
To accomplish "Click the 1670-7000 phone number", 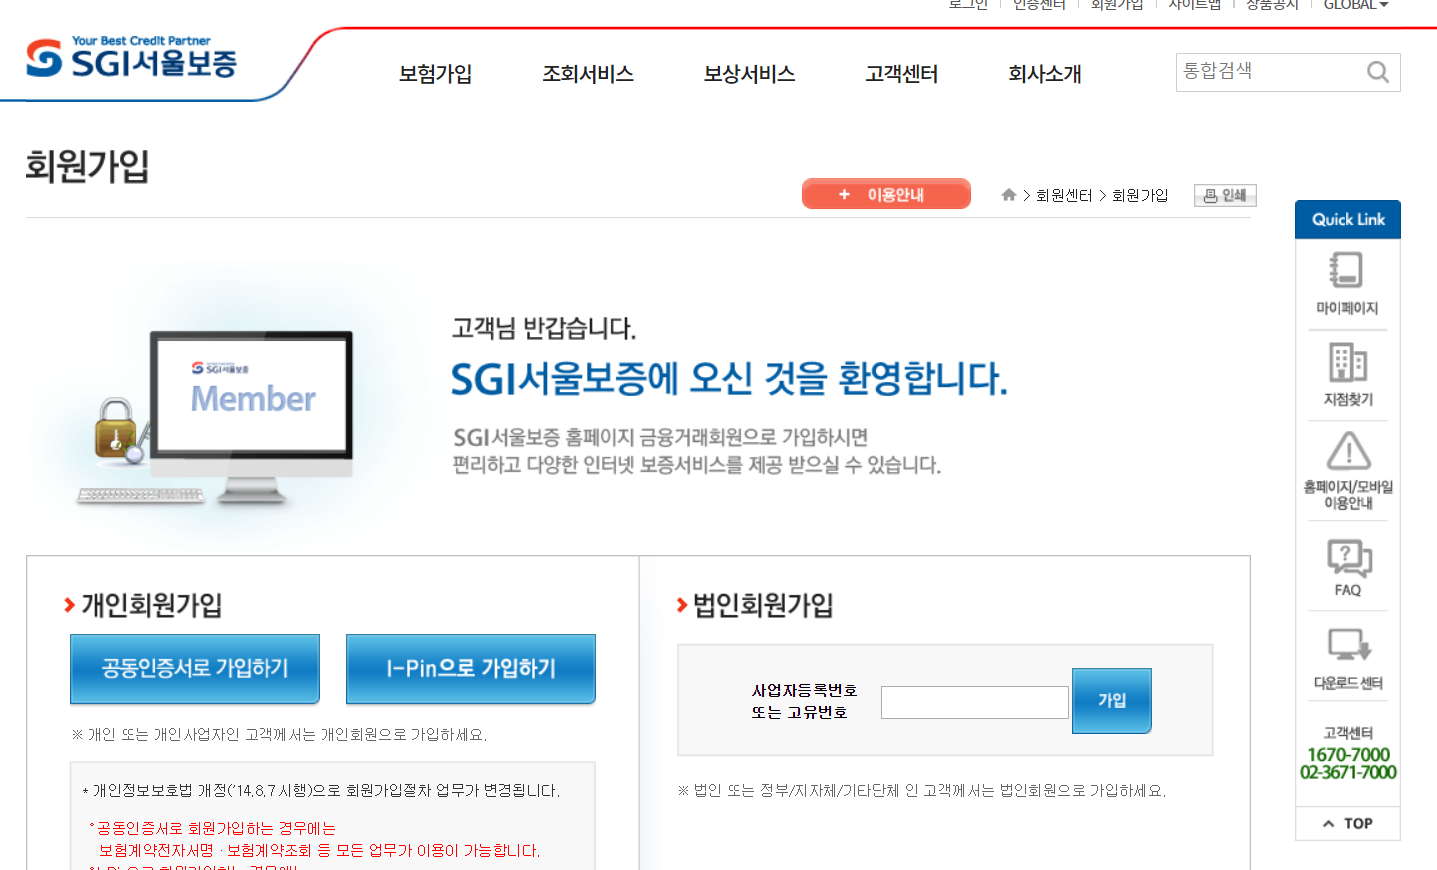I will coord(1348,754).
